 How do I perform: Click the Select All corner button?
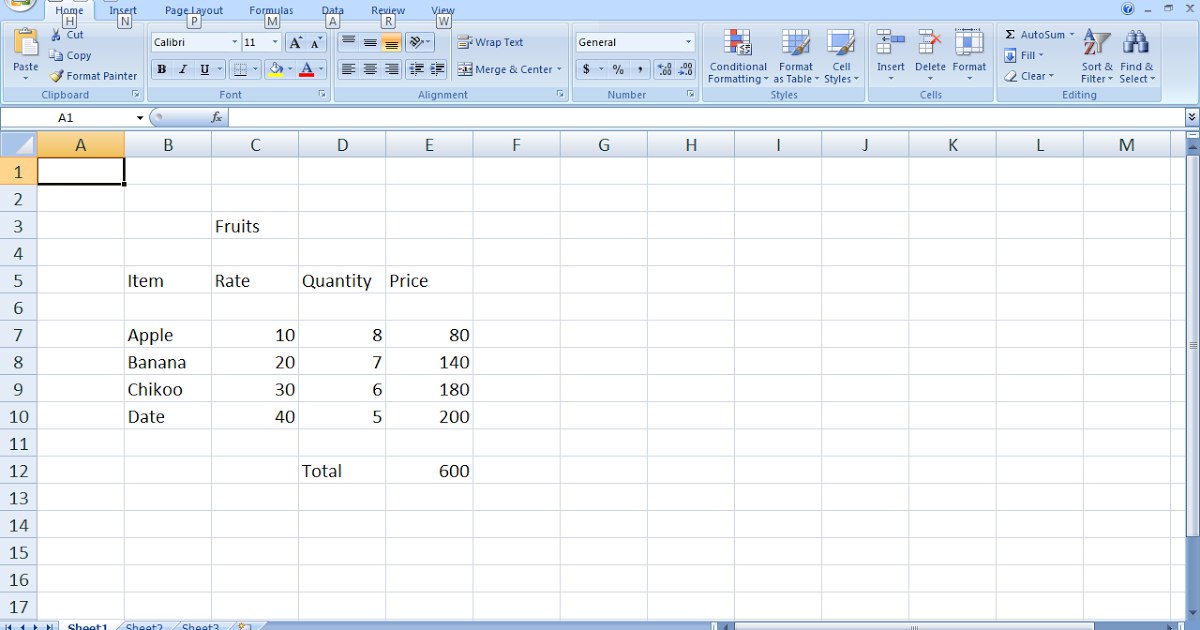pos(18,145)
